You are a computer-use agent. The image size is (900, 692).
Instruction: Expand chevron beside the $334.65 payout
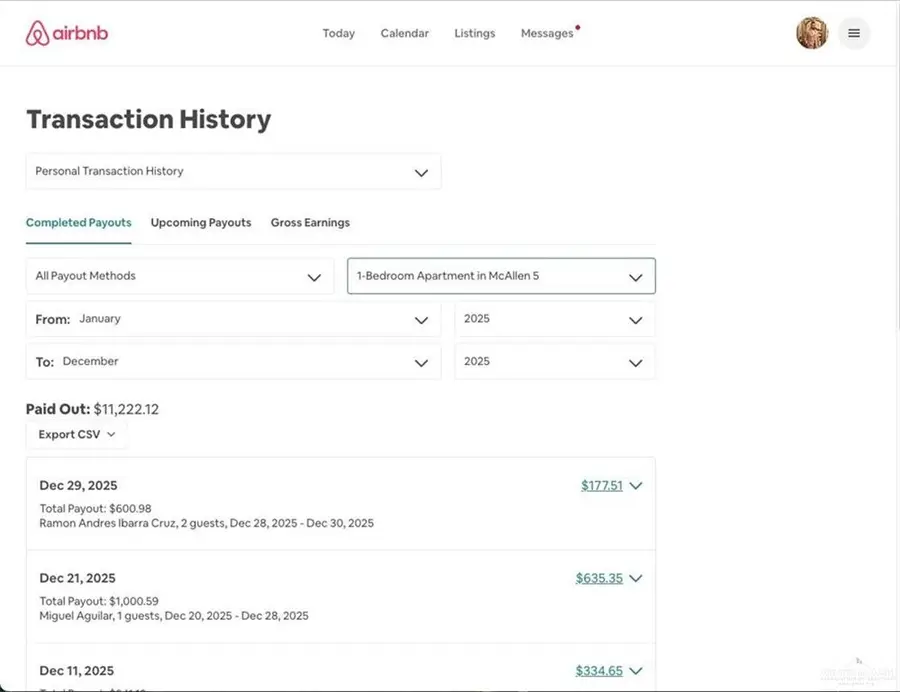point(635,671)
